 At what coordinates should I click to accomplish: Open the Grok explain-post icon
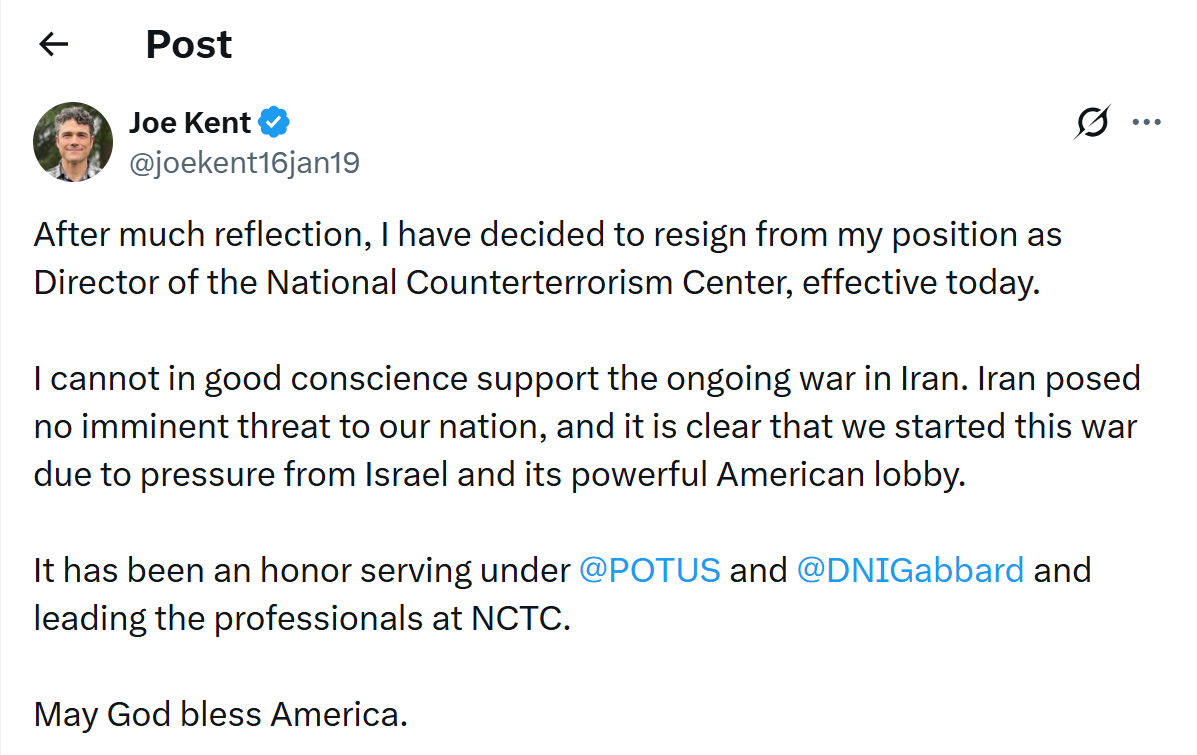[1092, 123]
